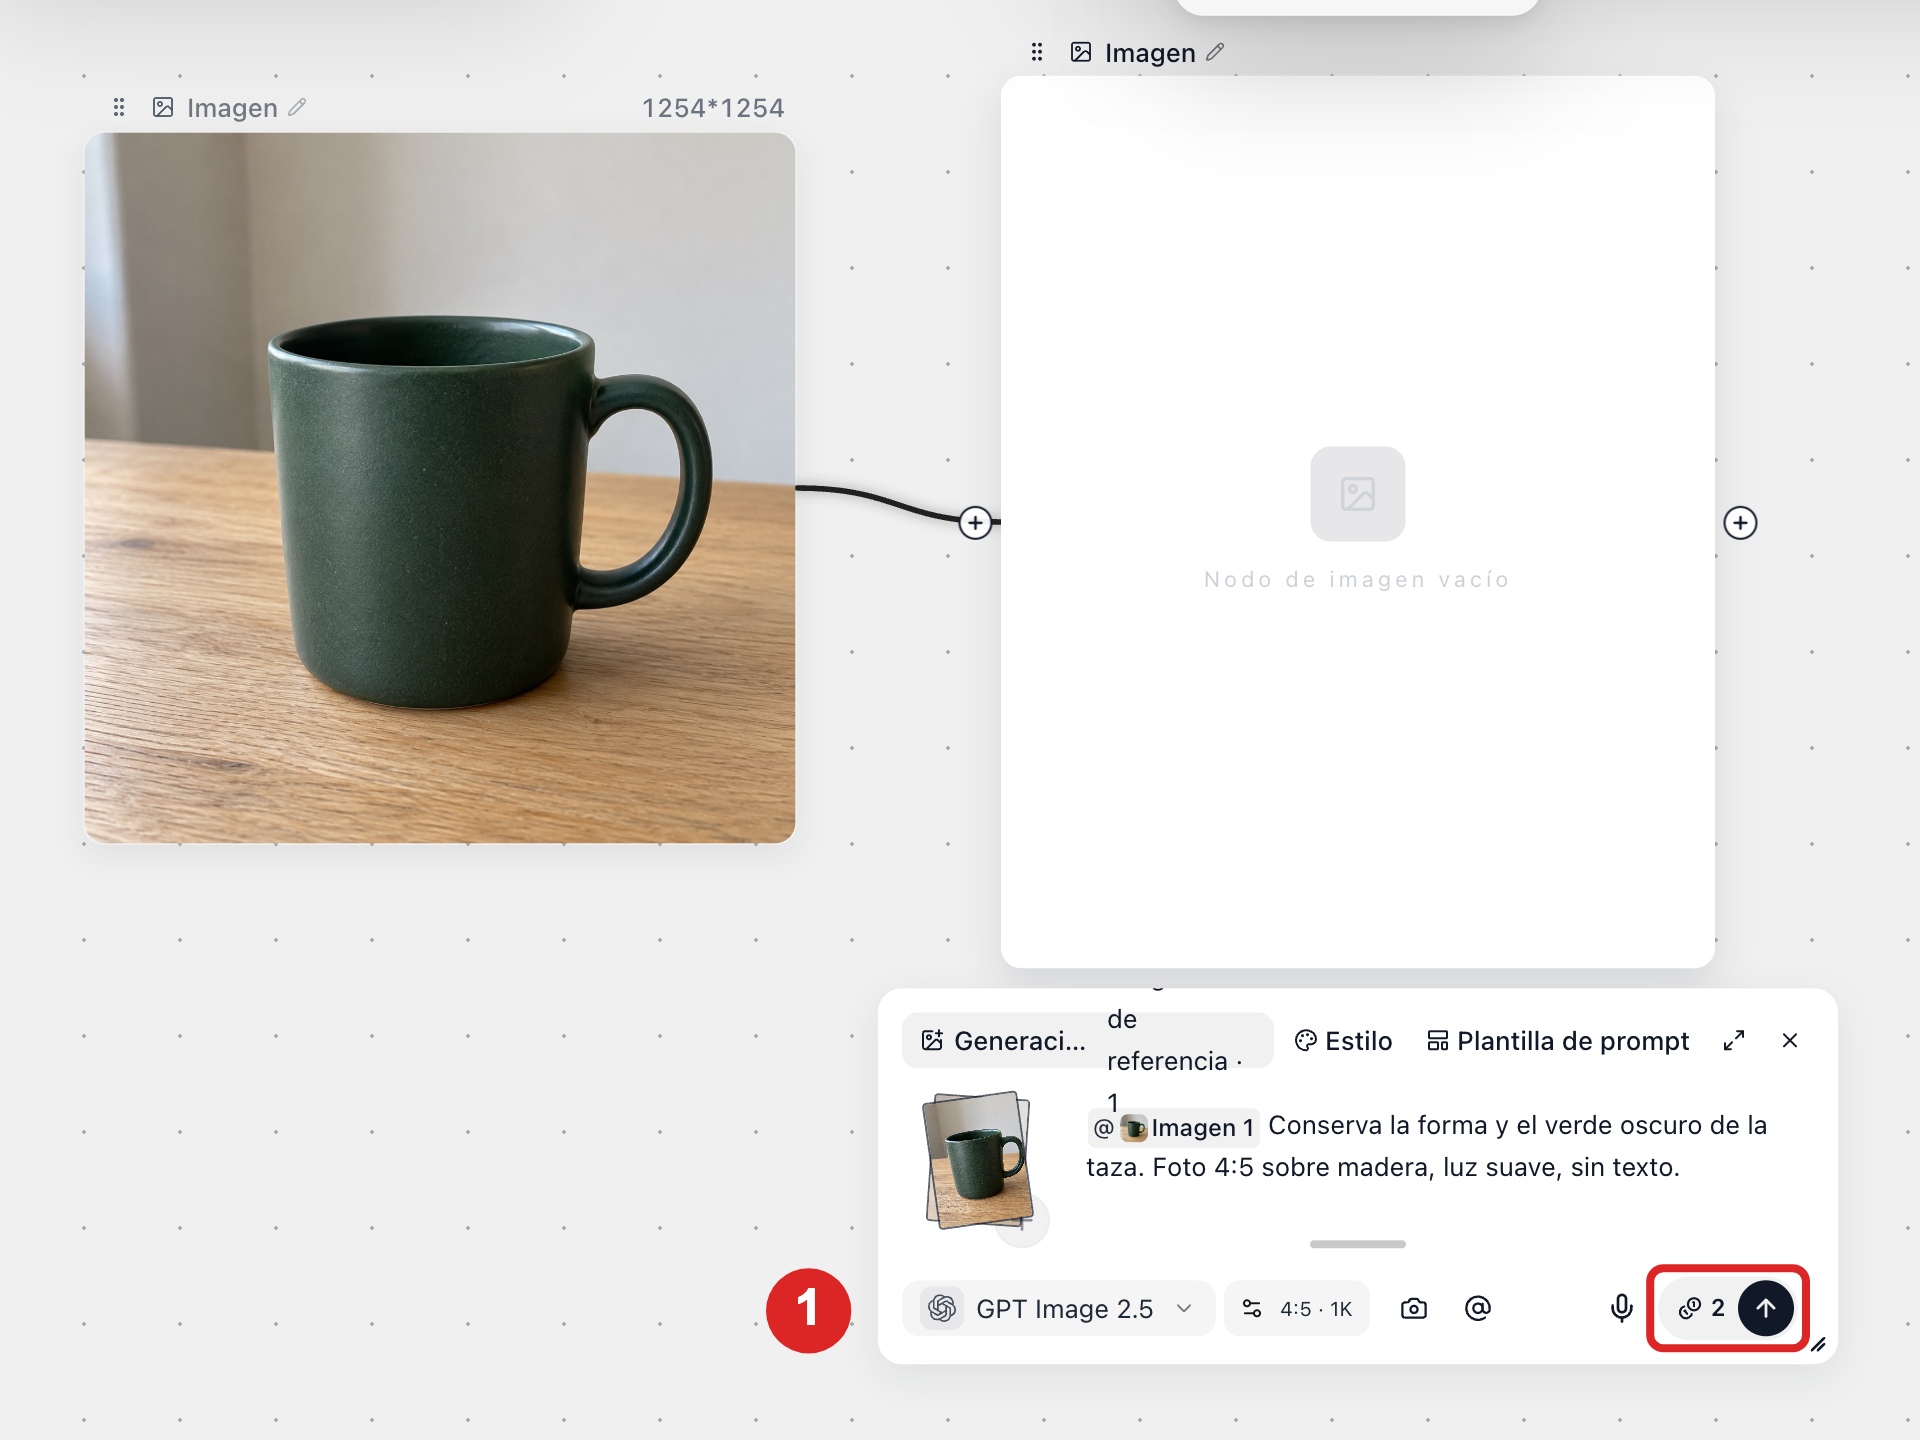Viewport: 1920px width, 1440px height.
Task: Click the mug reference thumbnail in prompt
Action: [x=978, y=1162]
